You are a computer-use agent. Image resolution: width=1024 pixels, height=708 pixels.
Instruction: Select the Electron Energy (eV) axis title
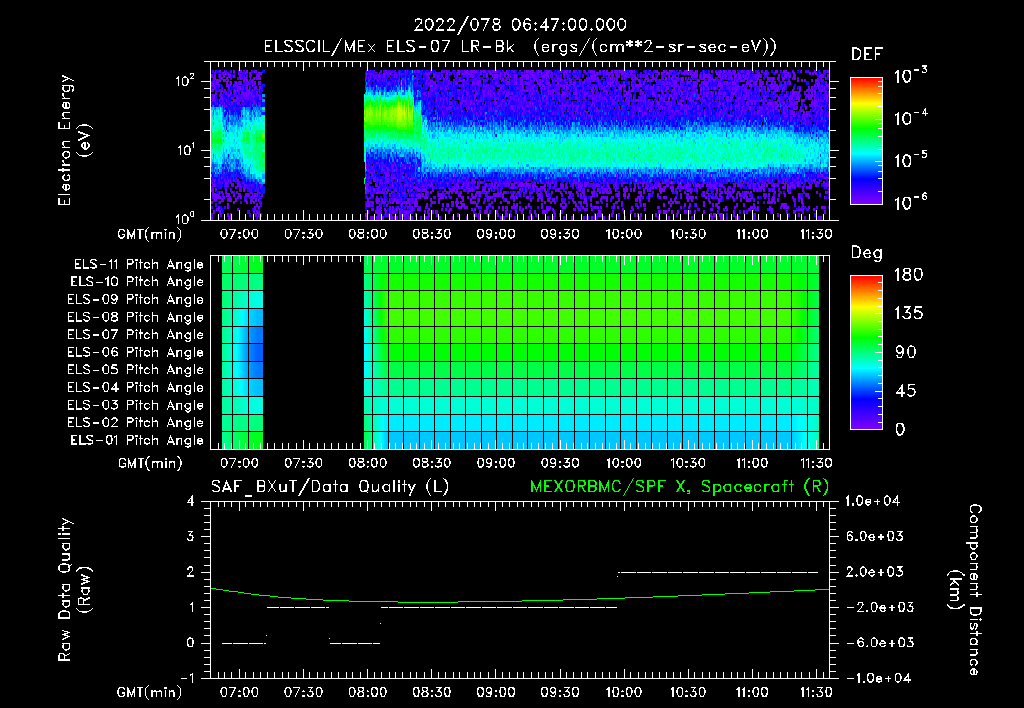tap(73, 140)
